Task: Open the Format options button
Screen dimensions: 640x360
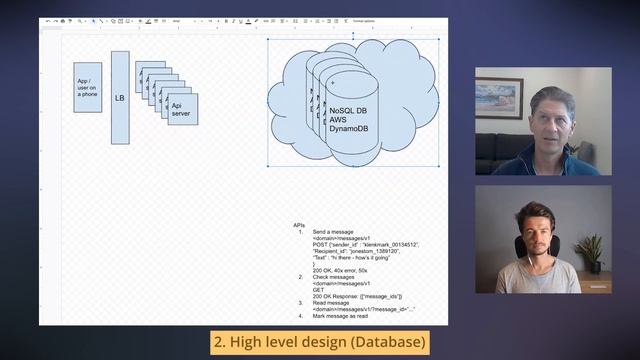Action: (364, 21)
